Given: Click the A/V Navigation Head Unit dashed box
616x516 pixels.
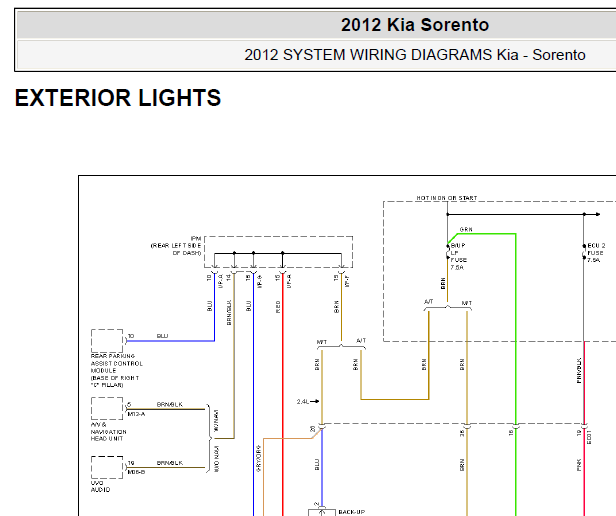Looking at the screenshot, I should (x=107, y=409).
